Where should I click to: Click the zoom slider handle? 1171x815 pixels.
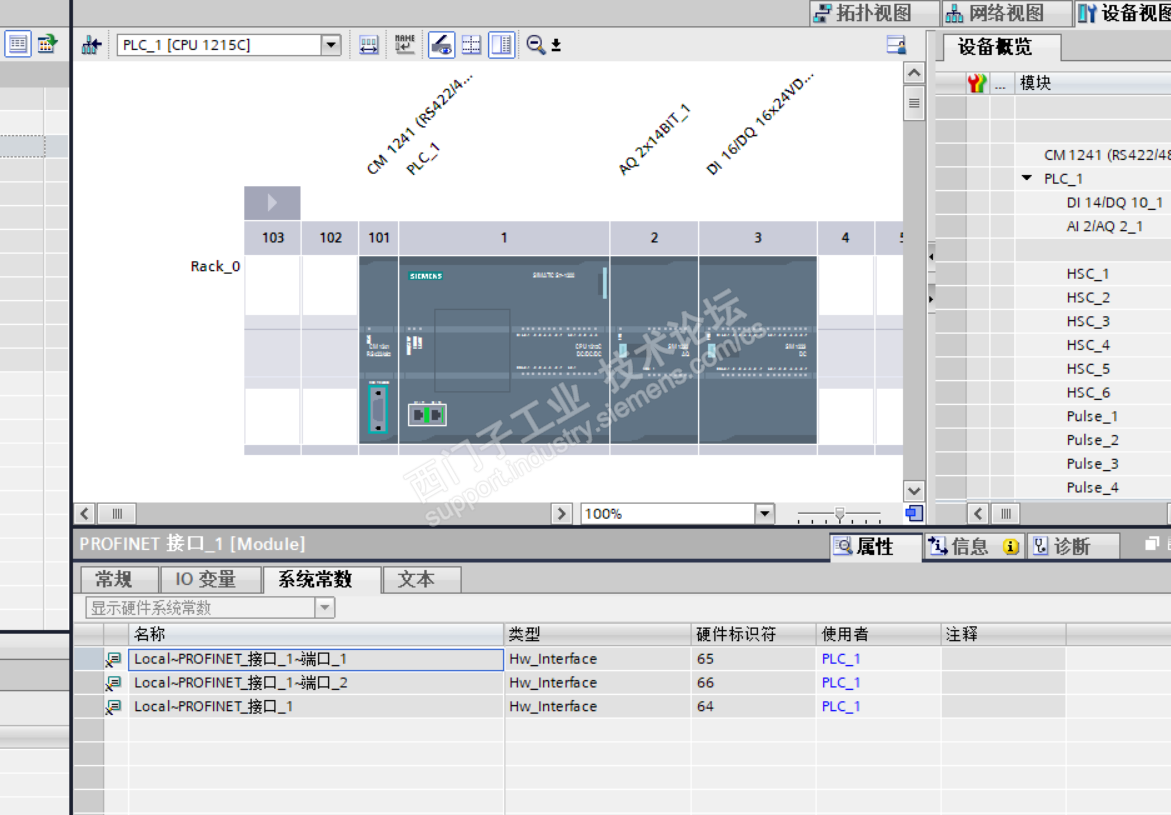click(x=839, y=513)
